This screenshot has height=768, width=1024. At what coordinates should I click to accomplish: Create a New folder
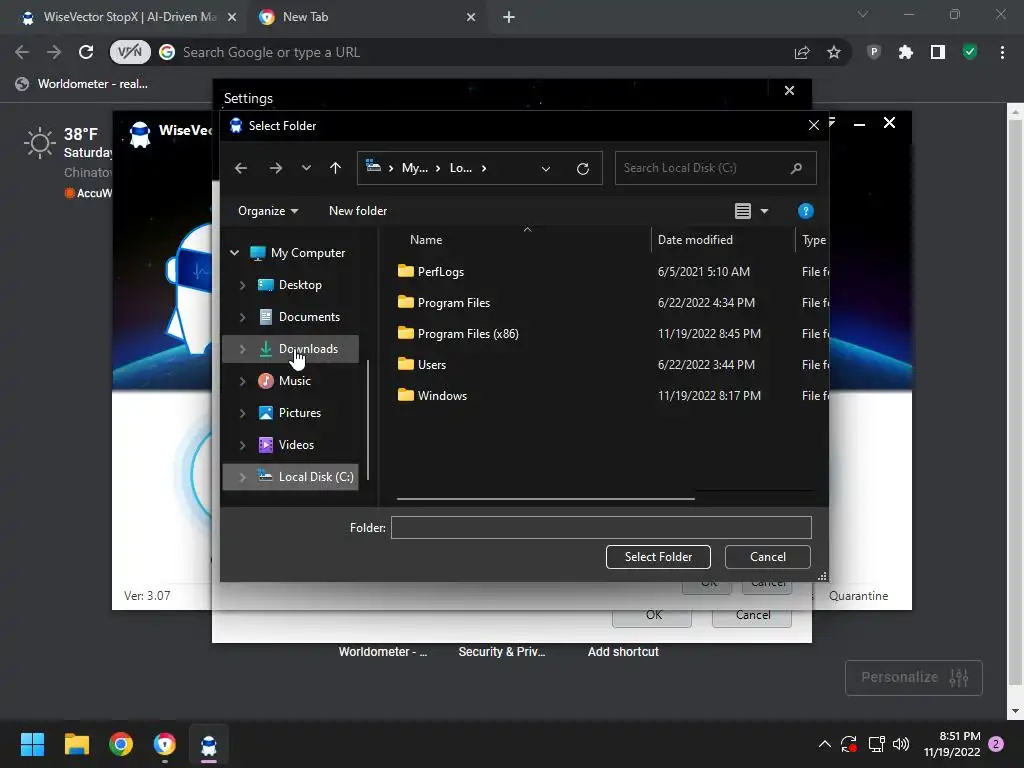point(358,211)
